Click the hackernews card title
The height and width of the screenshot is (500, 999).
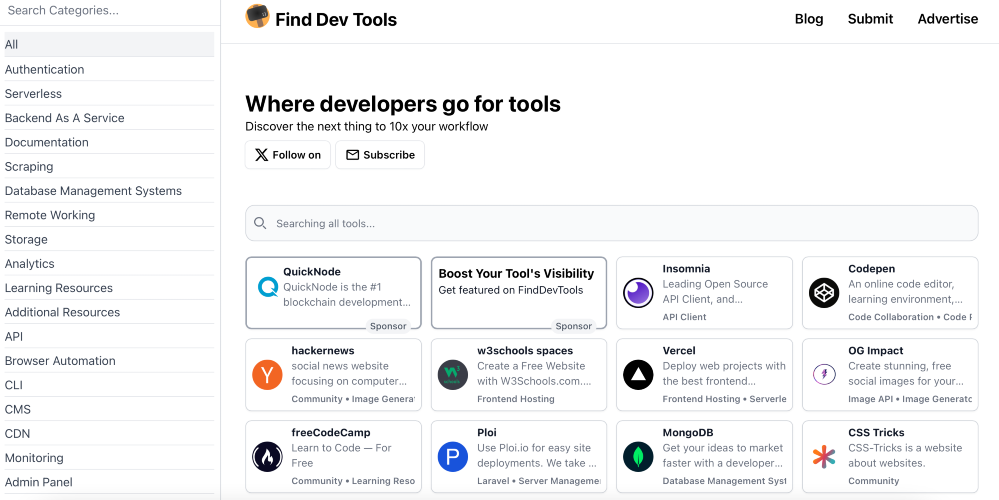[322, 350]
